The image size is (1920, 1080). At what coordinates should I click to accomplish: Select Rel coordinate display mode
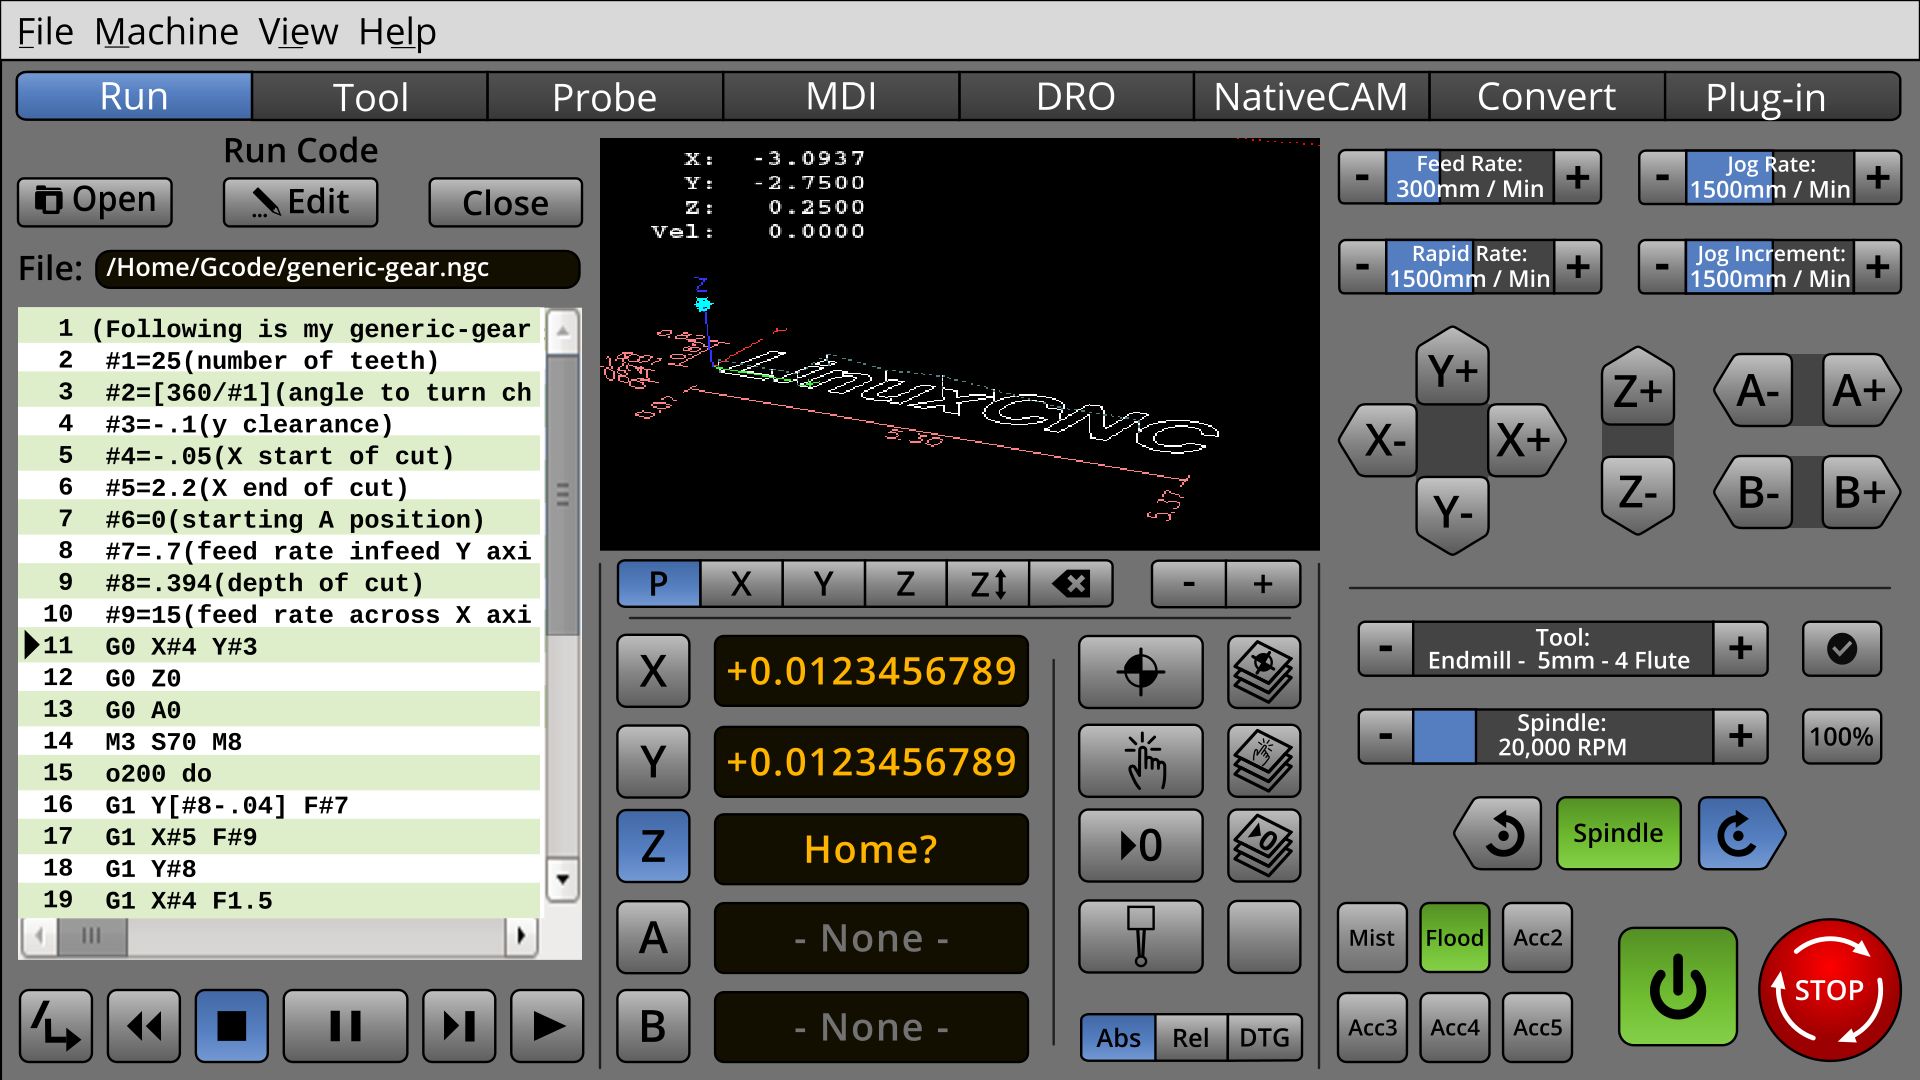coord(1190,1038)
